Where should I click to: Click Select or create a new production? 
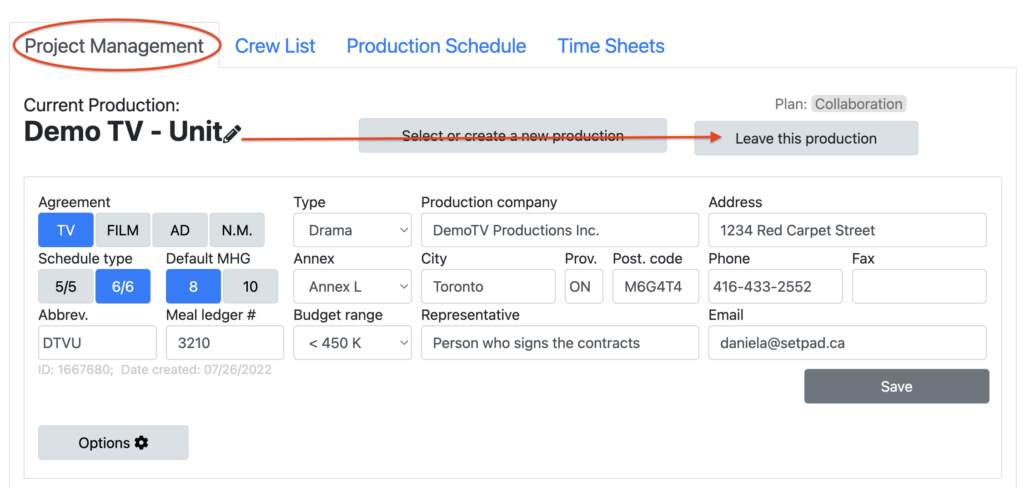(512, 136)
